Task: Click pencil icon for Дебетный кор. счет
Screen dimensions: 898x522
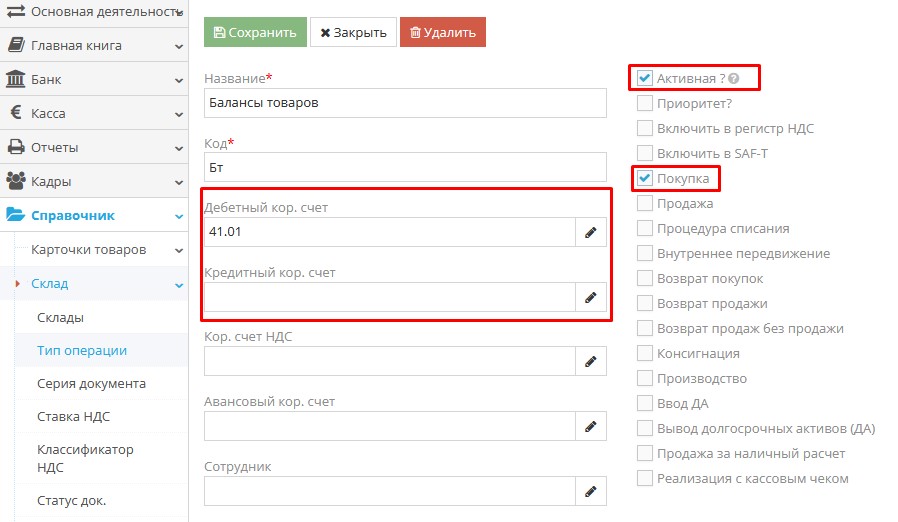Action: (x=590, y=232)
